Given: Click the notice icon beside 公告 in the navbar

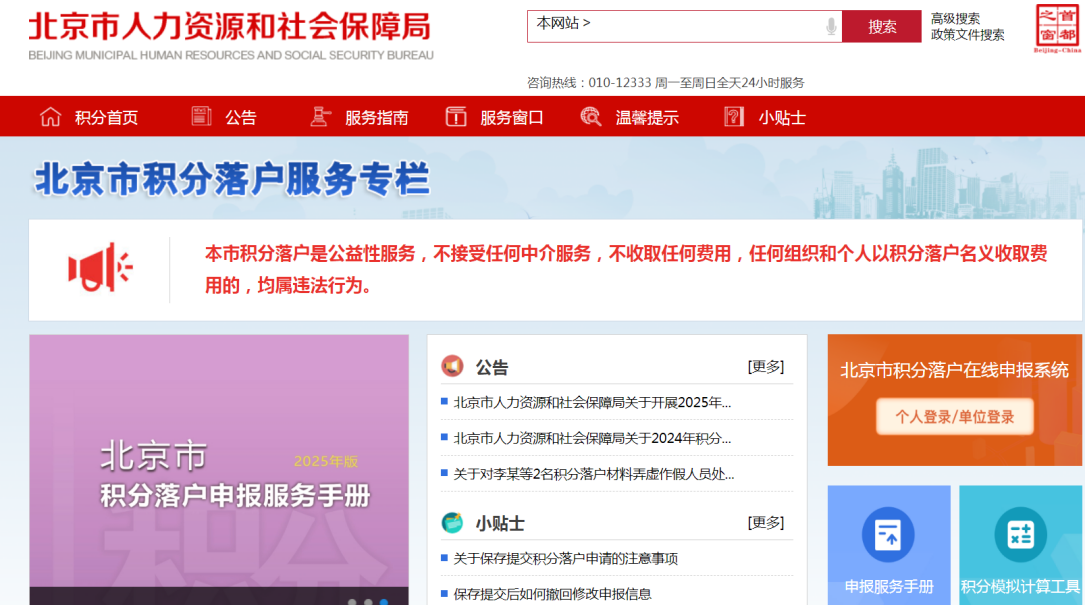Looking at the screenshot, I should (201, 116).
